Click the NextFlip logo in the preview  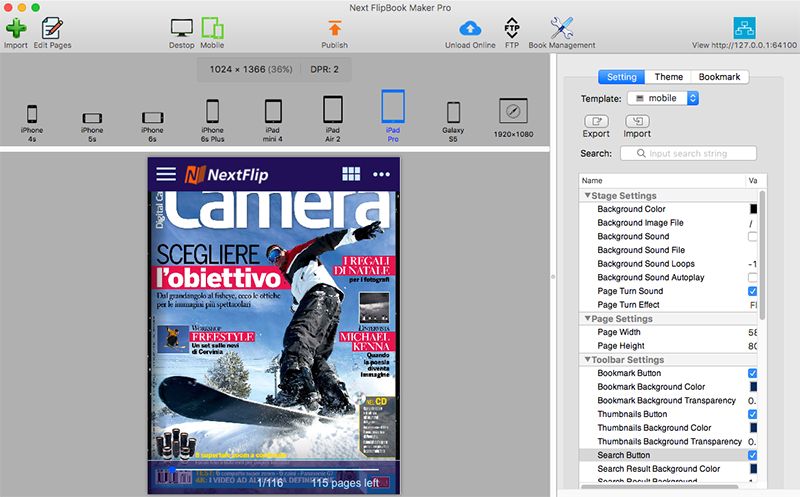[226, 175]
